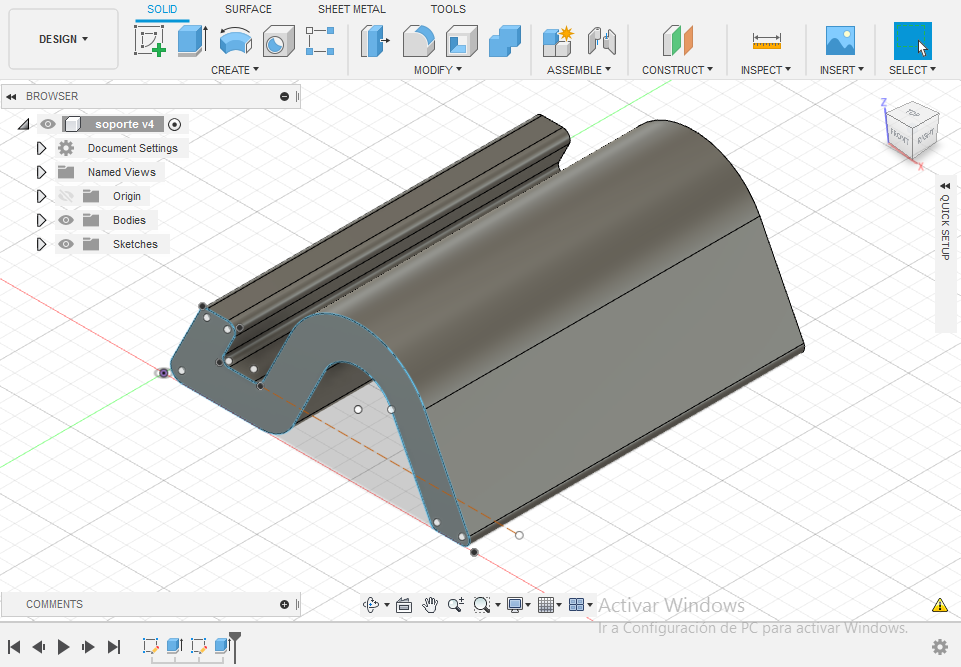Click the Zoom Window magnifier icon

[x=482, y=605]
